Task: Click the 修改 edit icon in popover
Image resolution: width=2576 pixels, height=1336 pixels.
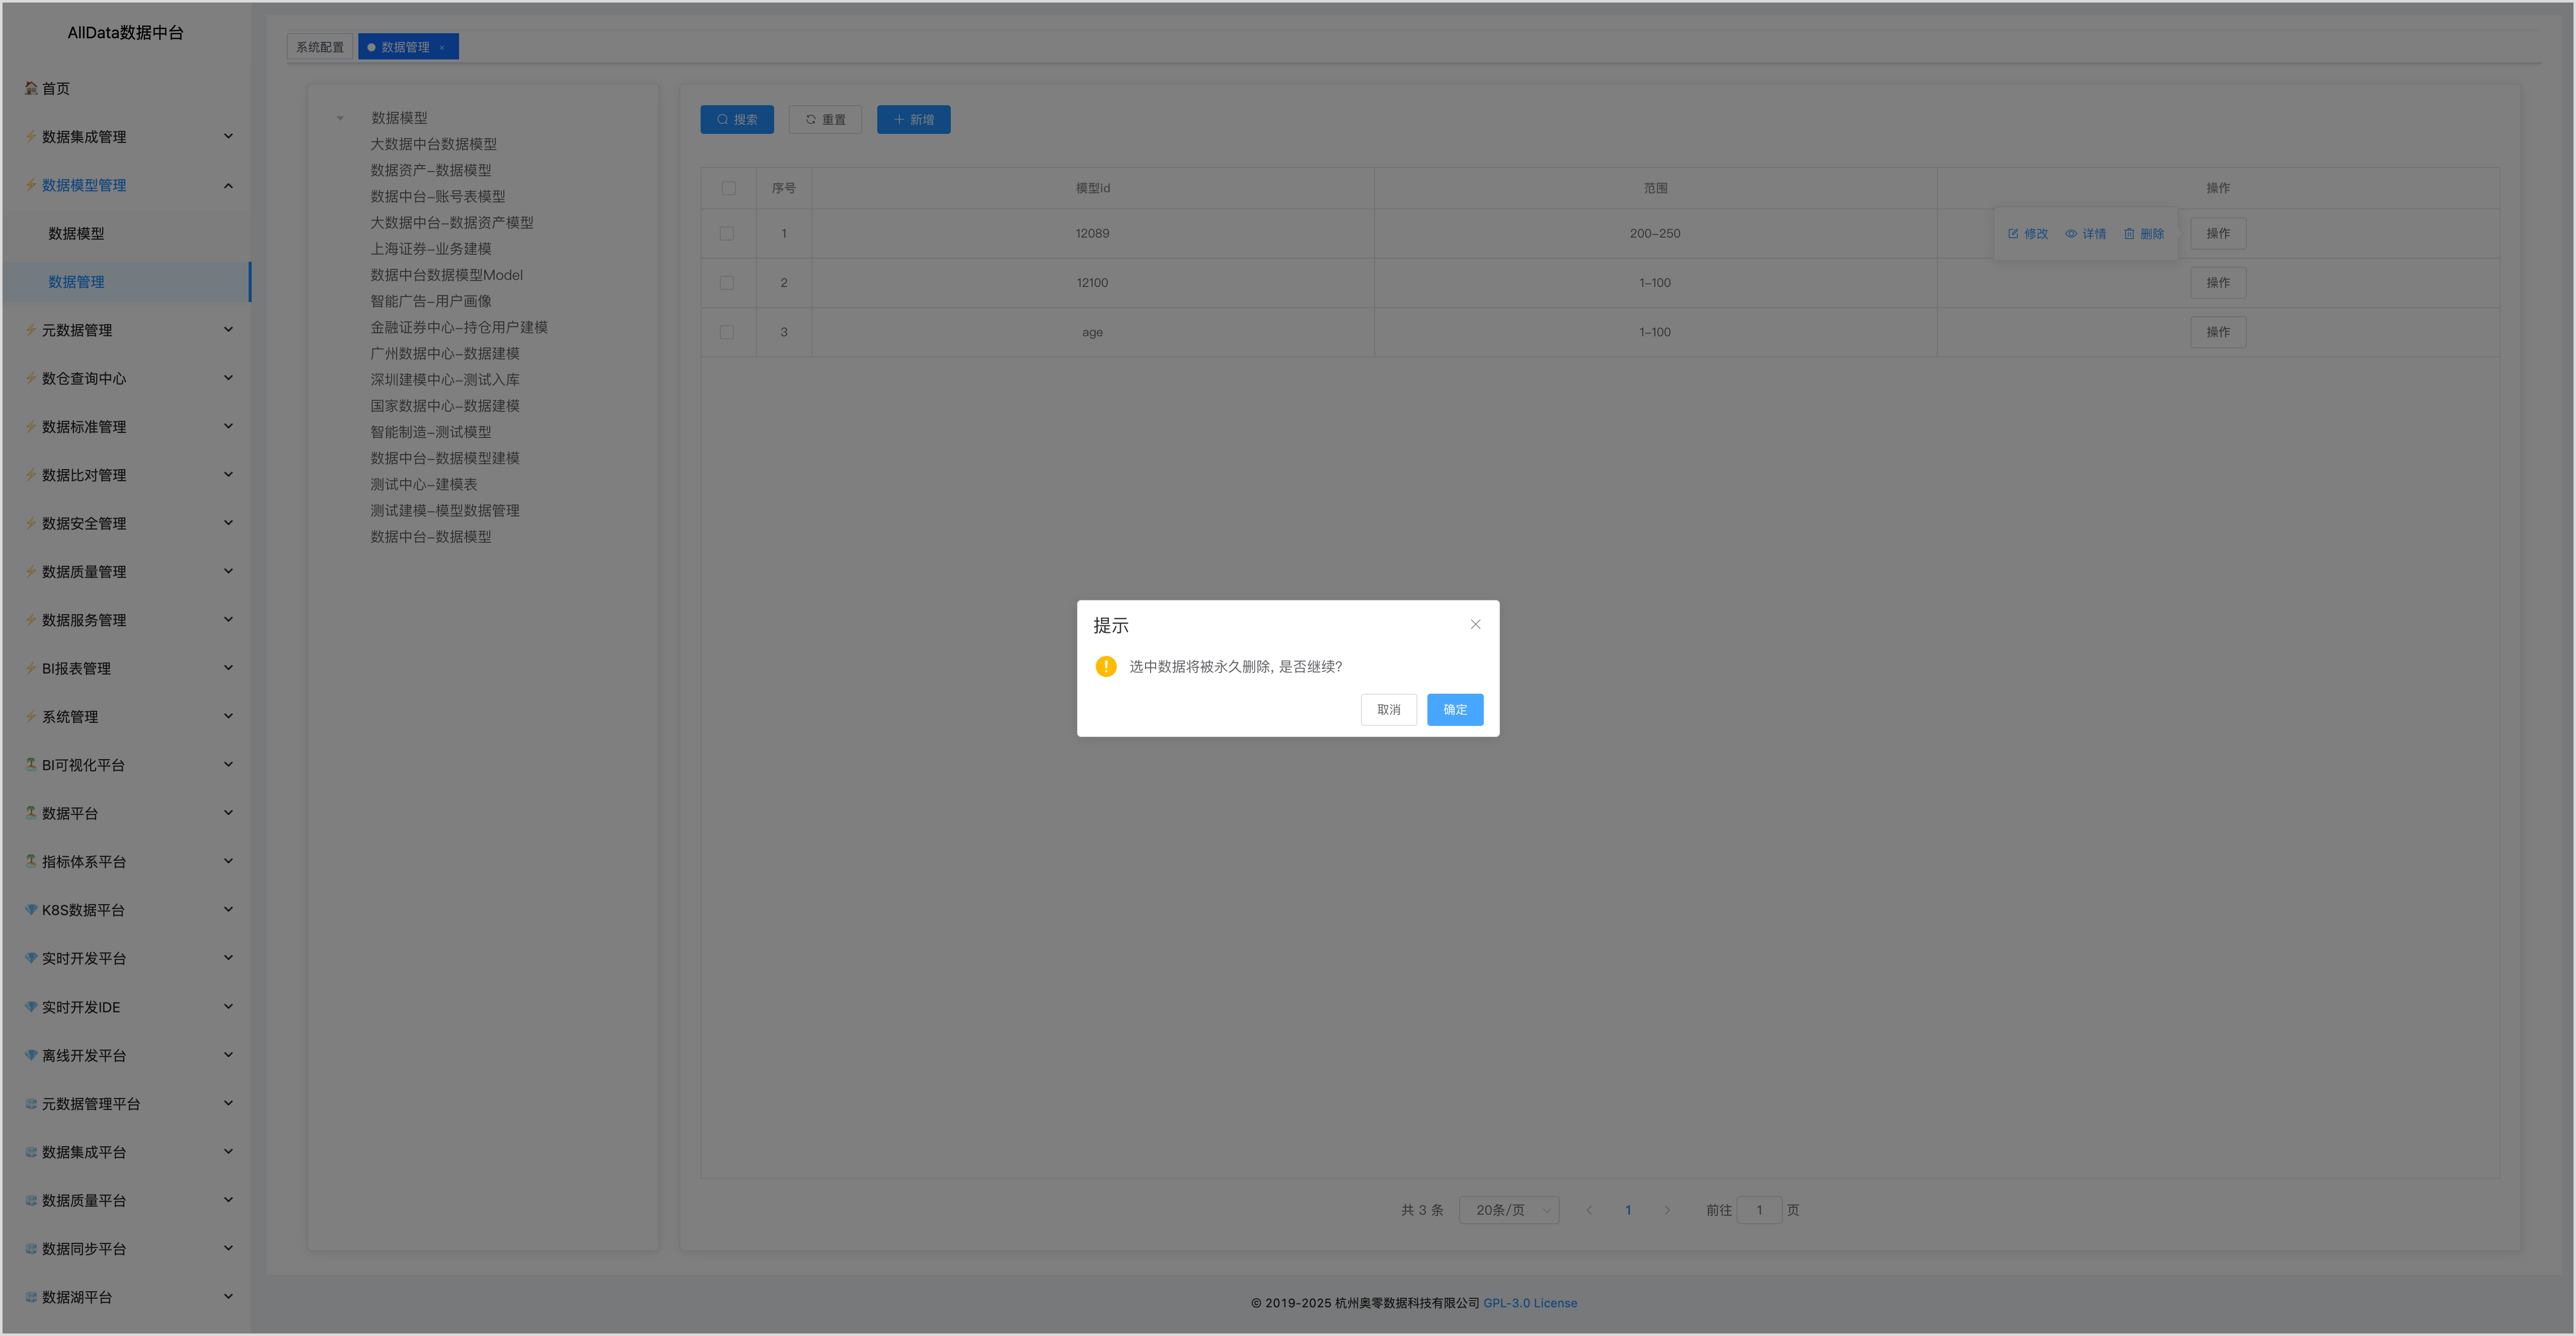Action: (x=2013, y=234)
